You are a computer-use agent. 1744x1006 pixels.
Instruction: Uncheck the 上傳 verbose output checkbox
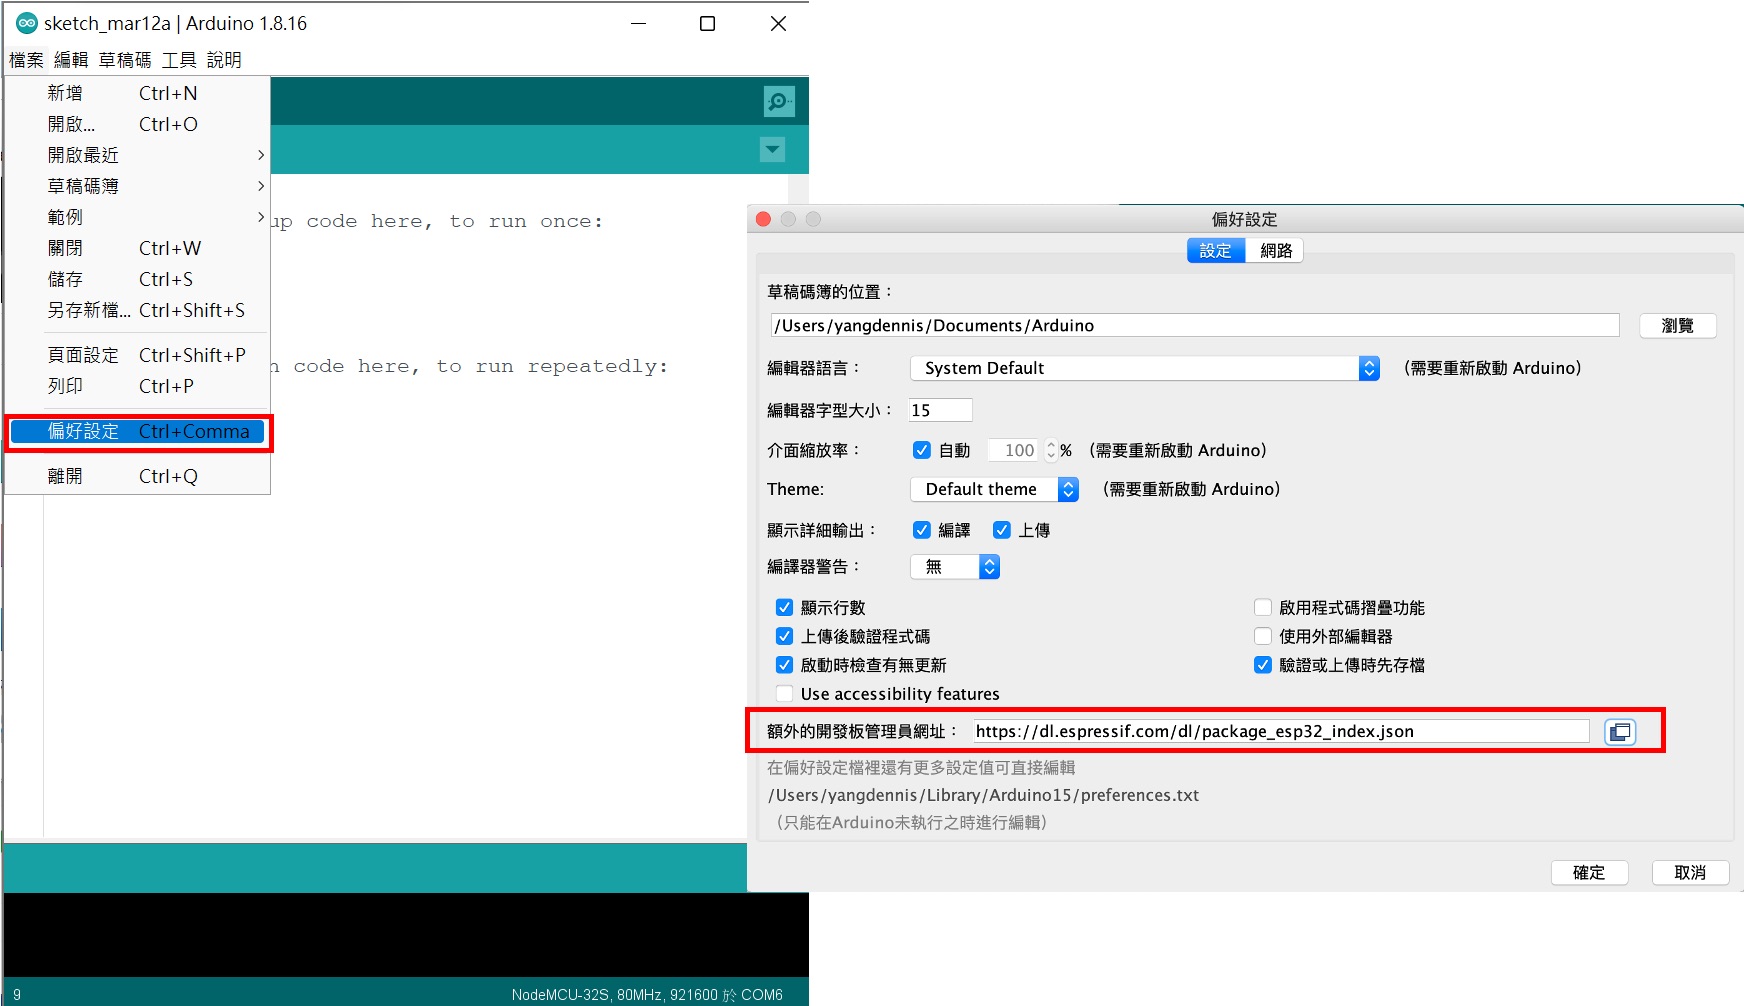click(x=1002, y=530)
